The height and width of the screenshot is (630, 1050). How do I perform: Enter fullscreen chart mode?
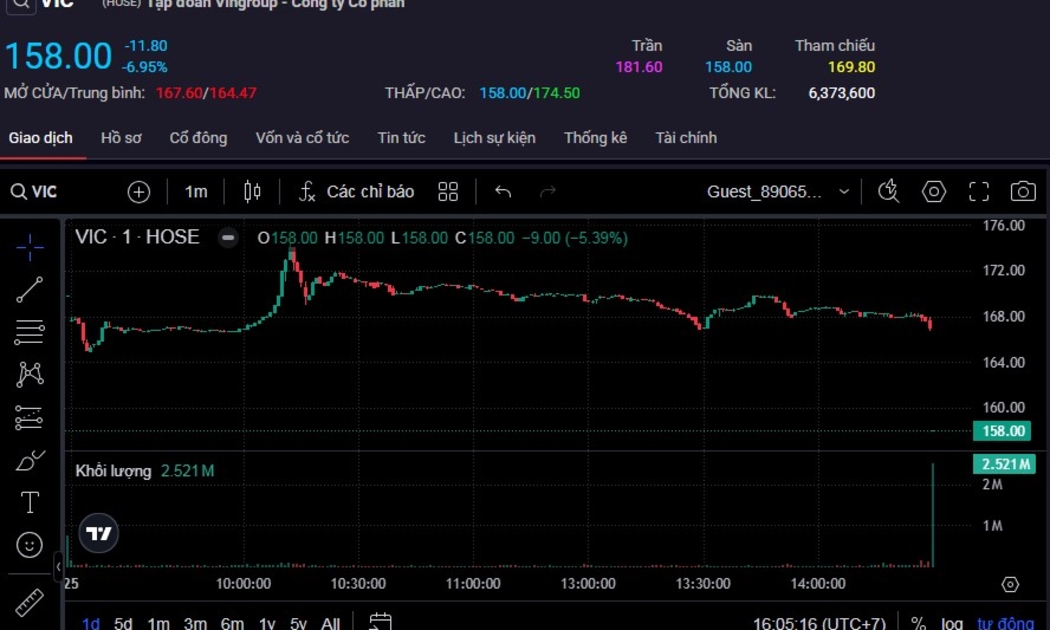[979, 192]
